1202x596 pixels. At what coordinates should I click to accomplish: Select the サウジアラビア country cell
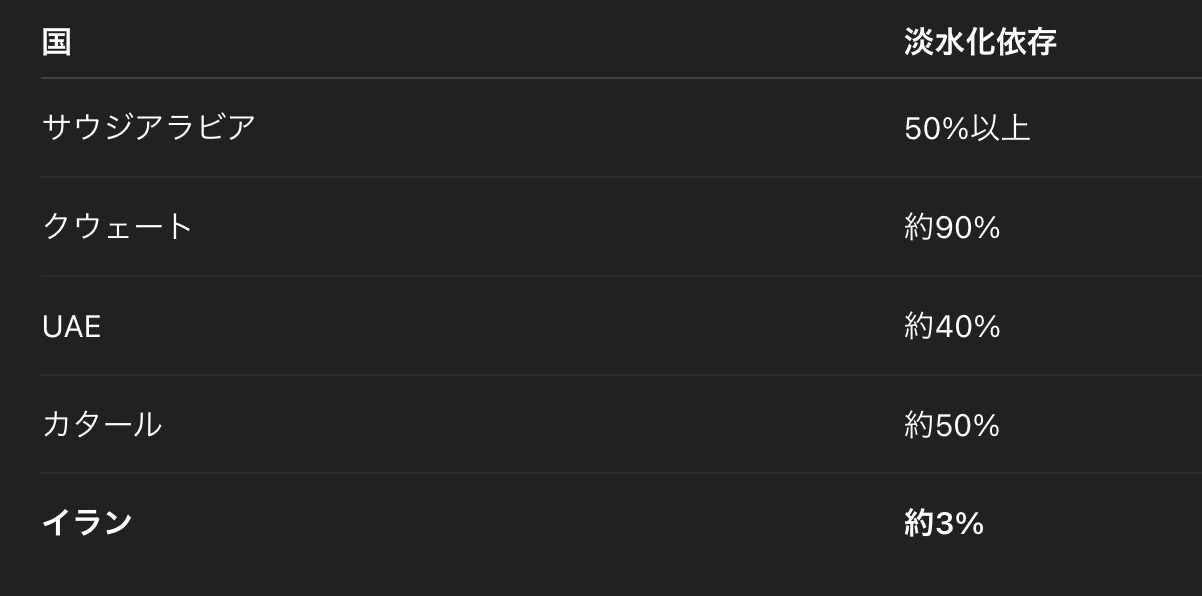pos(149,127)
